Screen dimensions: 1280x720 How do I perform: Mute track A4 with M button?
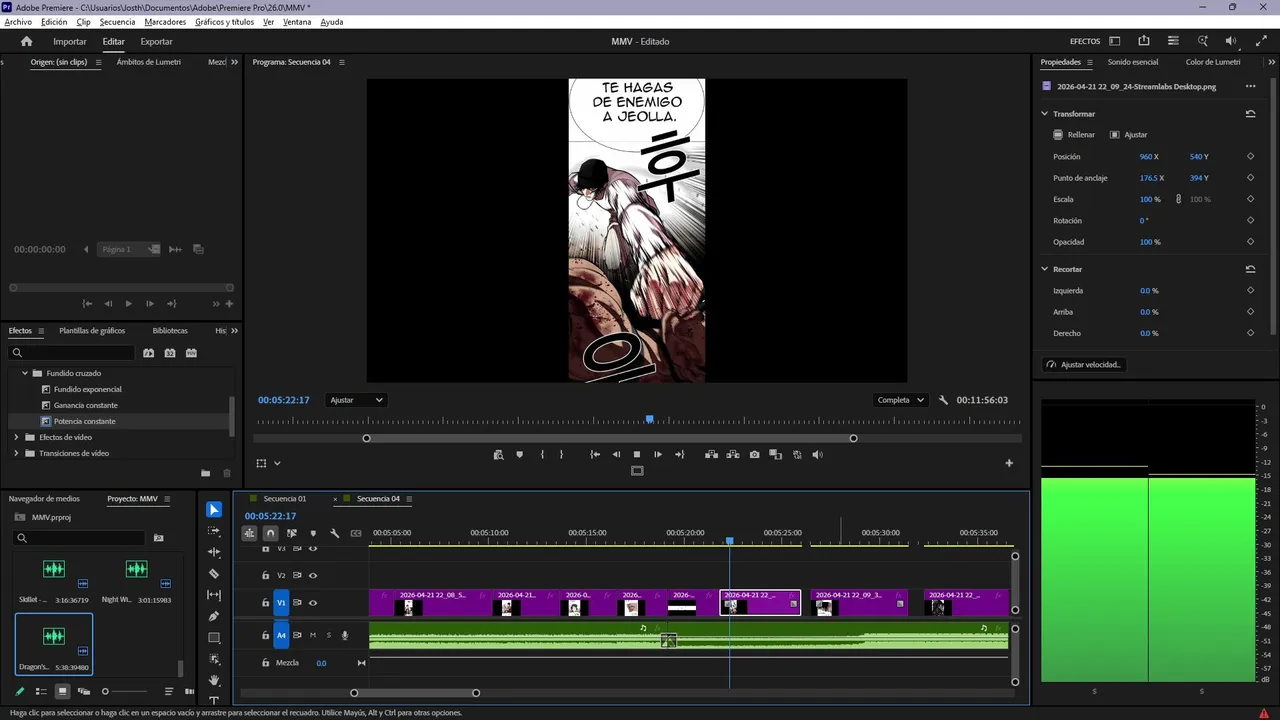click(313, 635)
